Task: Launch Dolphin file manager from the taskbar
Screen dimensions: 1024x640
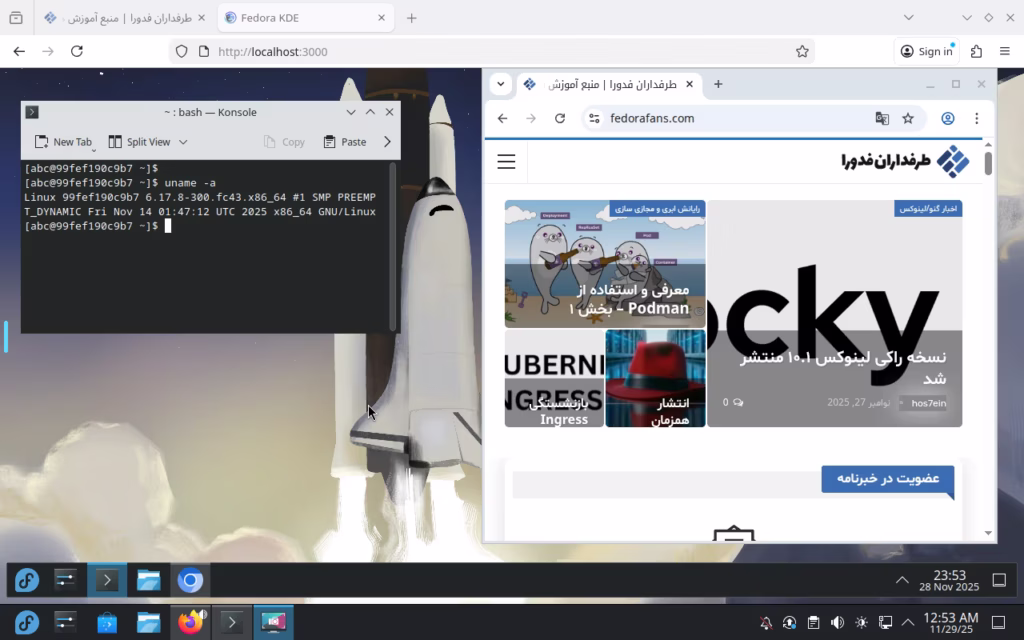Action: coord(149,621)
